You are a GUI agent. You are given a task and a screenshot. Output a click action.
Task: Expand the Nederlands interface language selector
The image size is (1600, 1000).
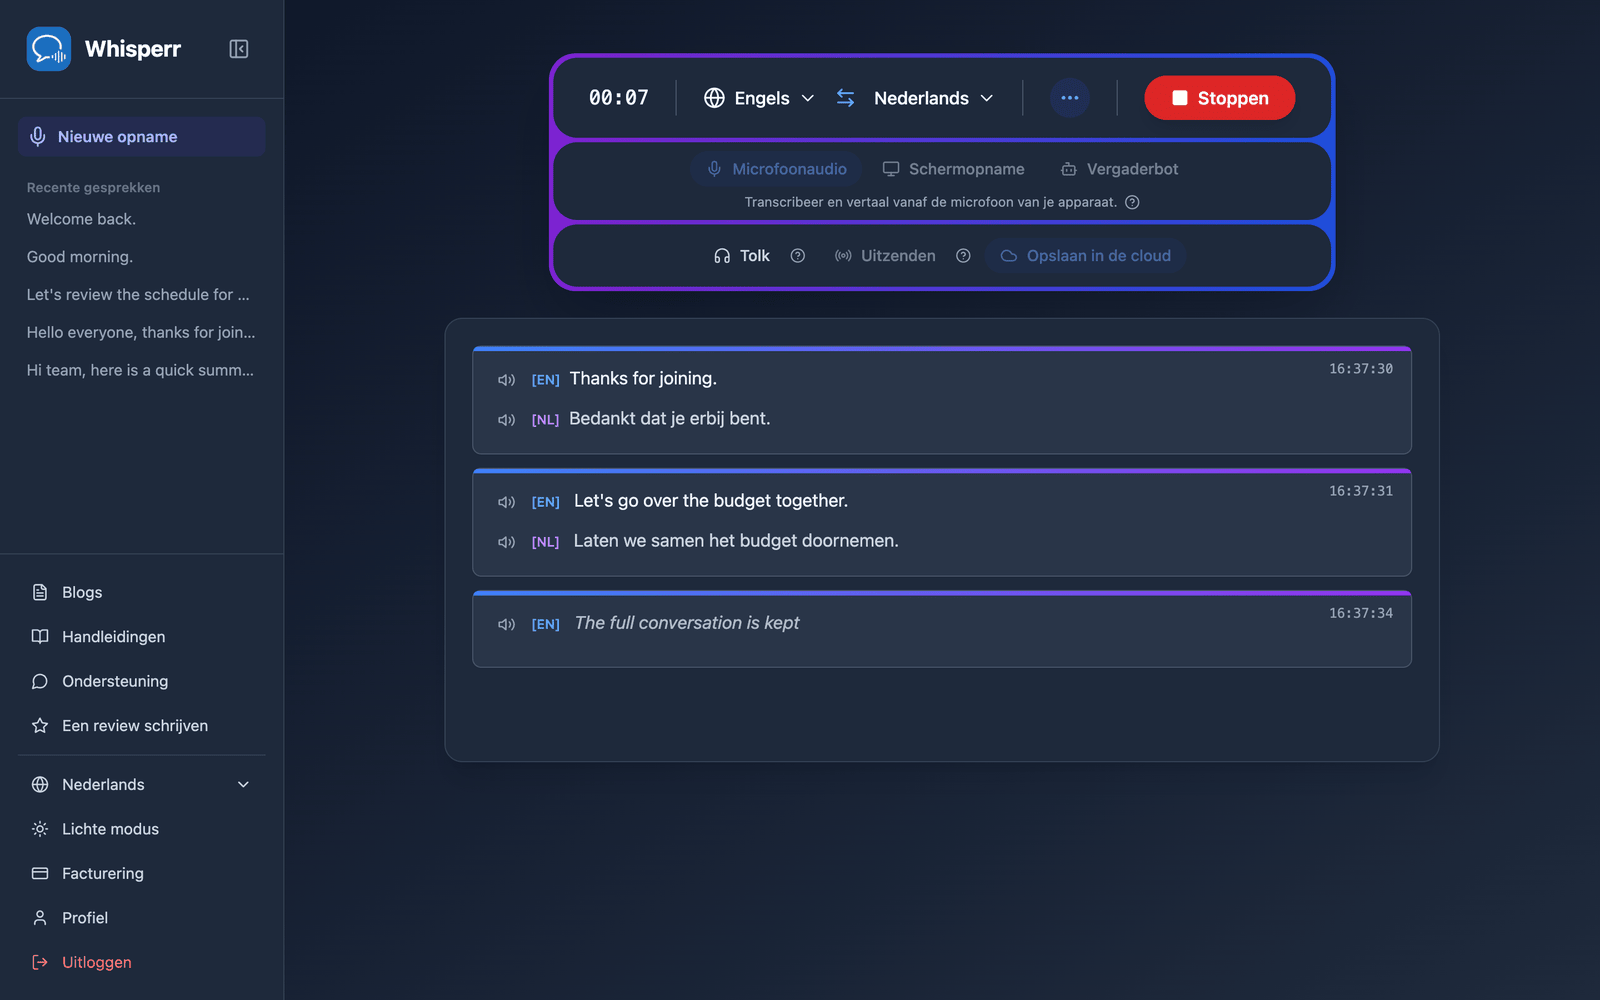click(141, 785)
